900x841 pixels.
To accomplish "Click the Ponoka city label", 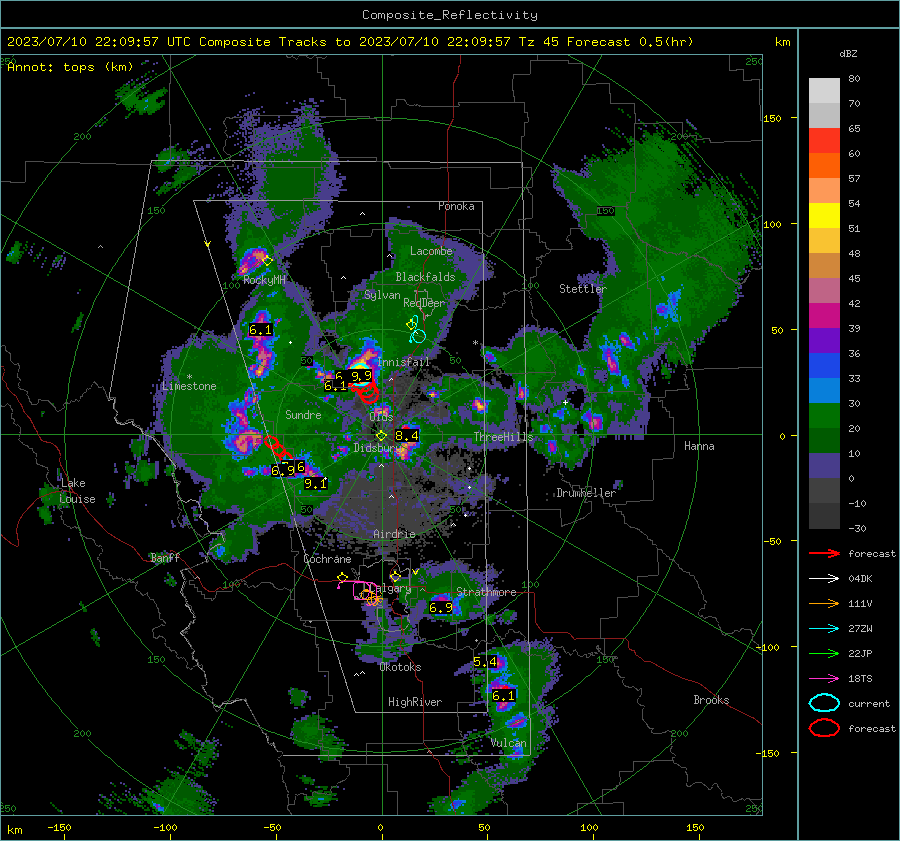I will click(x=456, y=206).
